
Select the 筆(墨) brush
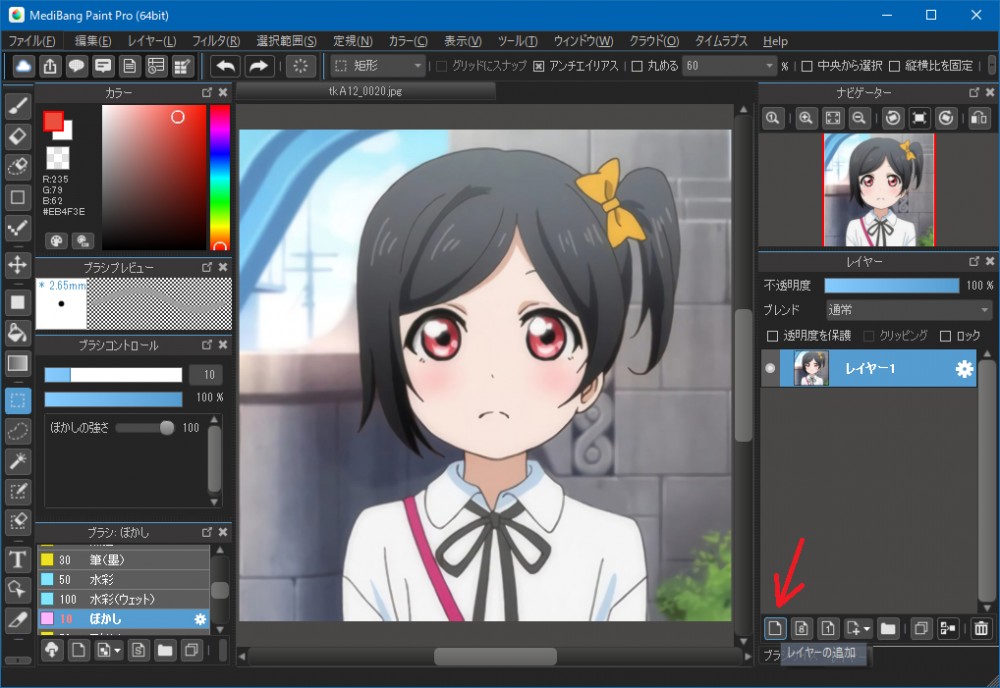click(x=123, y=560)
